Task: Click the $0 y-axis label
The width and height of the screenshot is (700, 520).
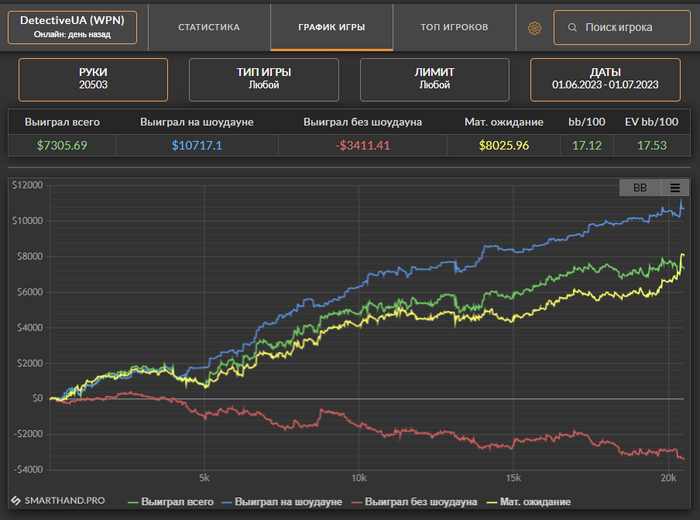Action: pyautogui.click(x=38, y=398)
